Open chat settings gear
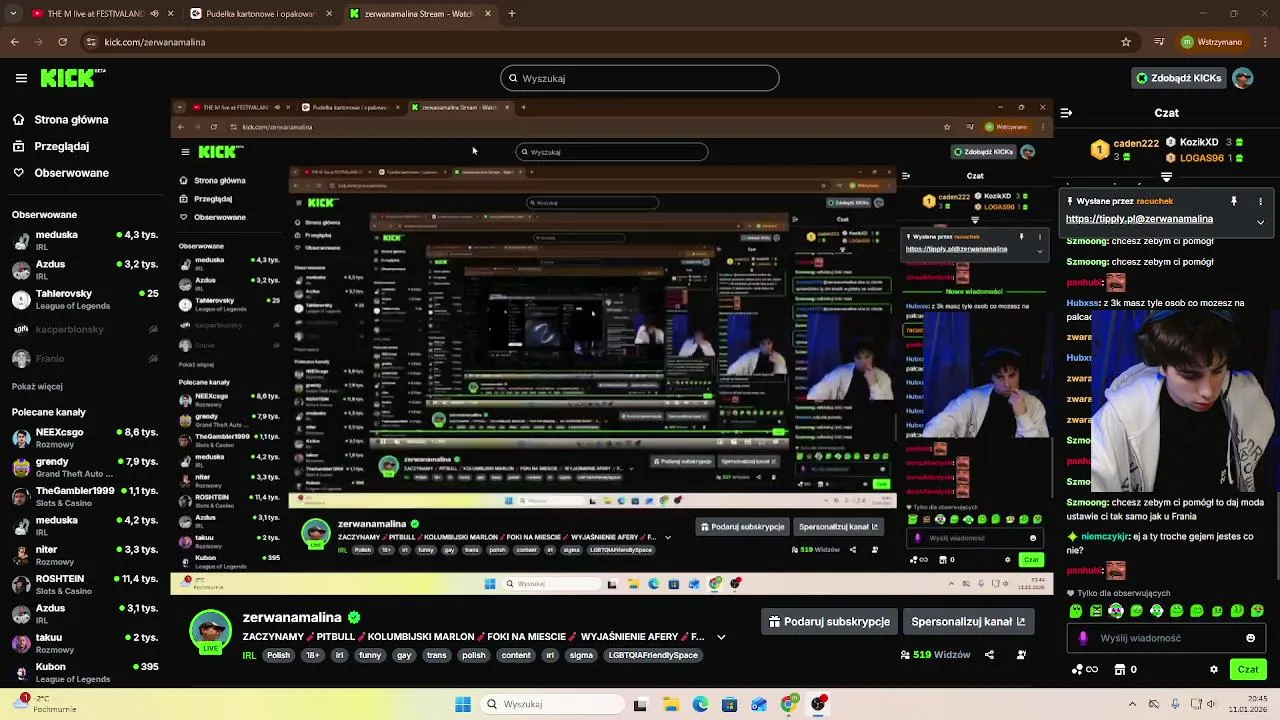Viewport: 1280px width, 720px height. click(x=1214, y=670)
